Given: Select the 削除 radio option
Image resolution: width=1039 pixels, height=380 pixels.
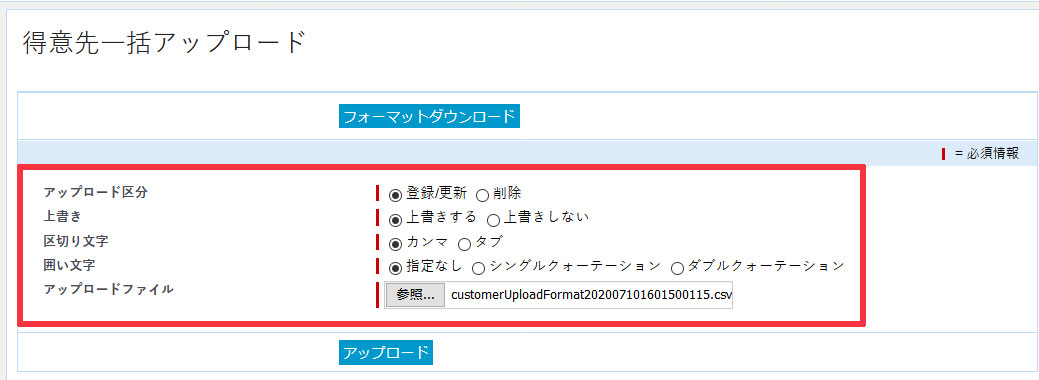Looking at the screenshot, I should tap(482, 195).
